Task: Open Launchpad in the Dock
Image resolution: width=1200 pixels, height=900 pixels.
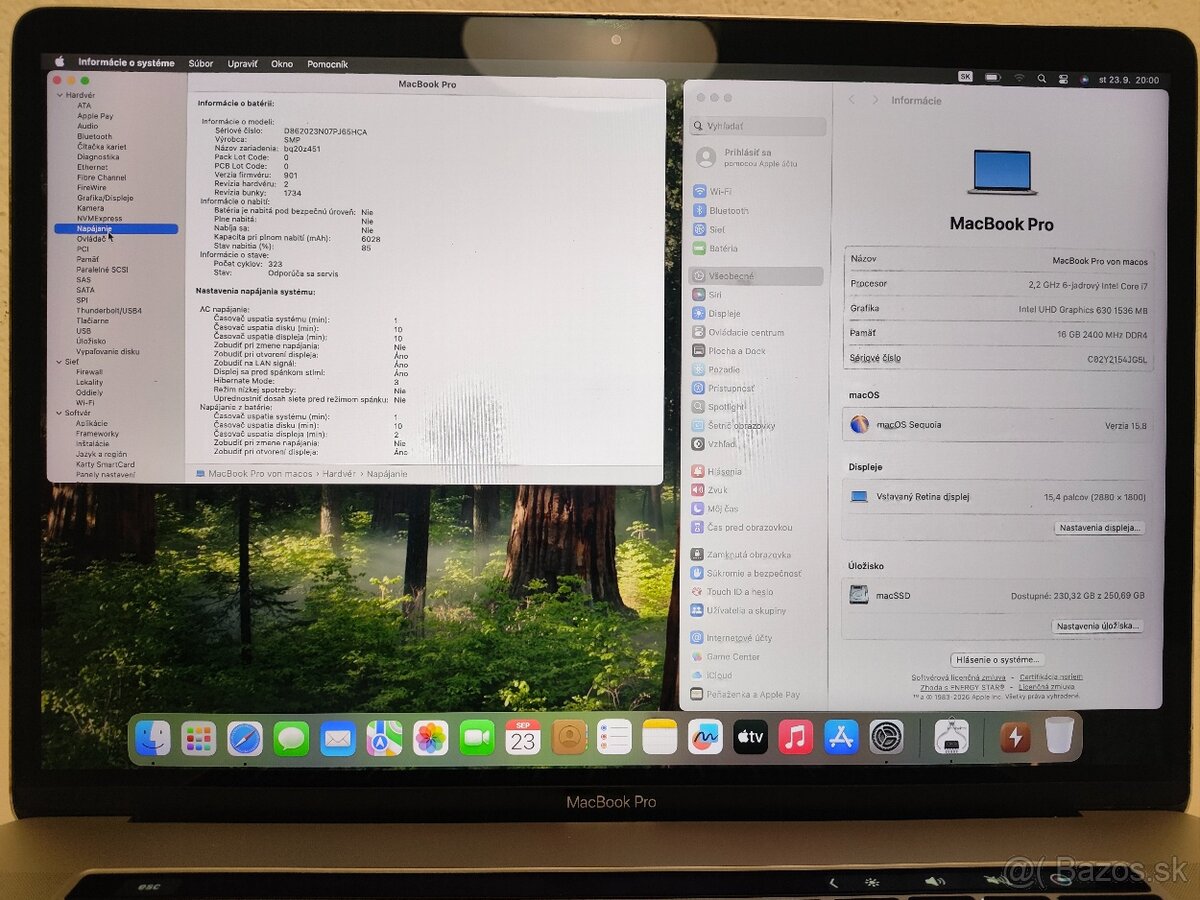Action: point(199,738)
